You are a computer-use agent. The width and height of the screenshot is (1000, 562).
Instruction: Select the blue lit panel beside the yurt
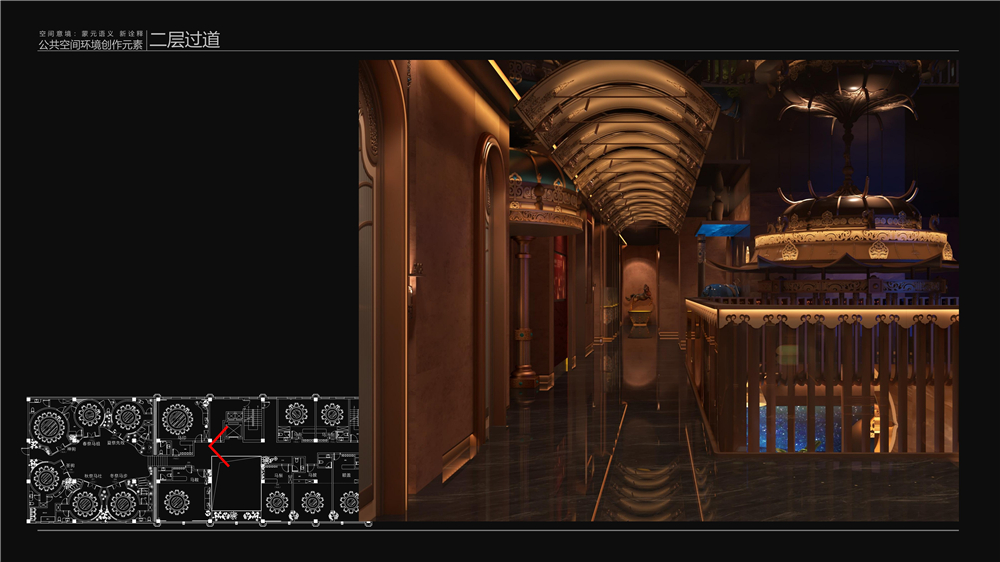click(x=722, y=230)
